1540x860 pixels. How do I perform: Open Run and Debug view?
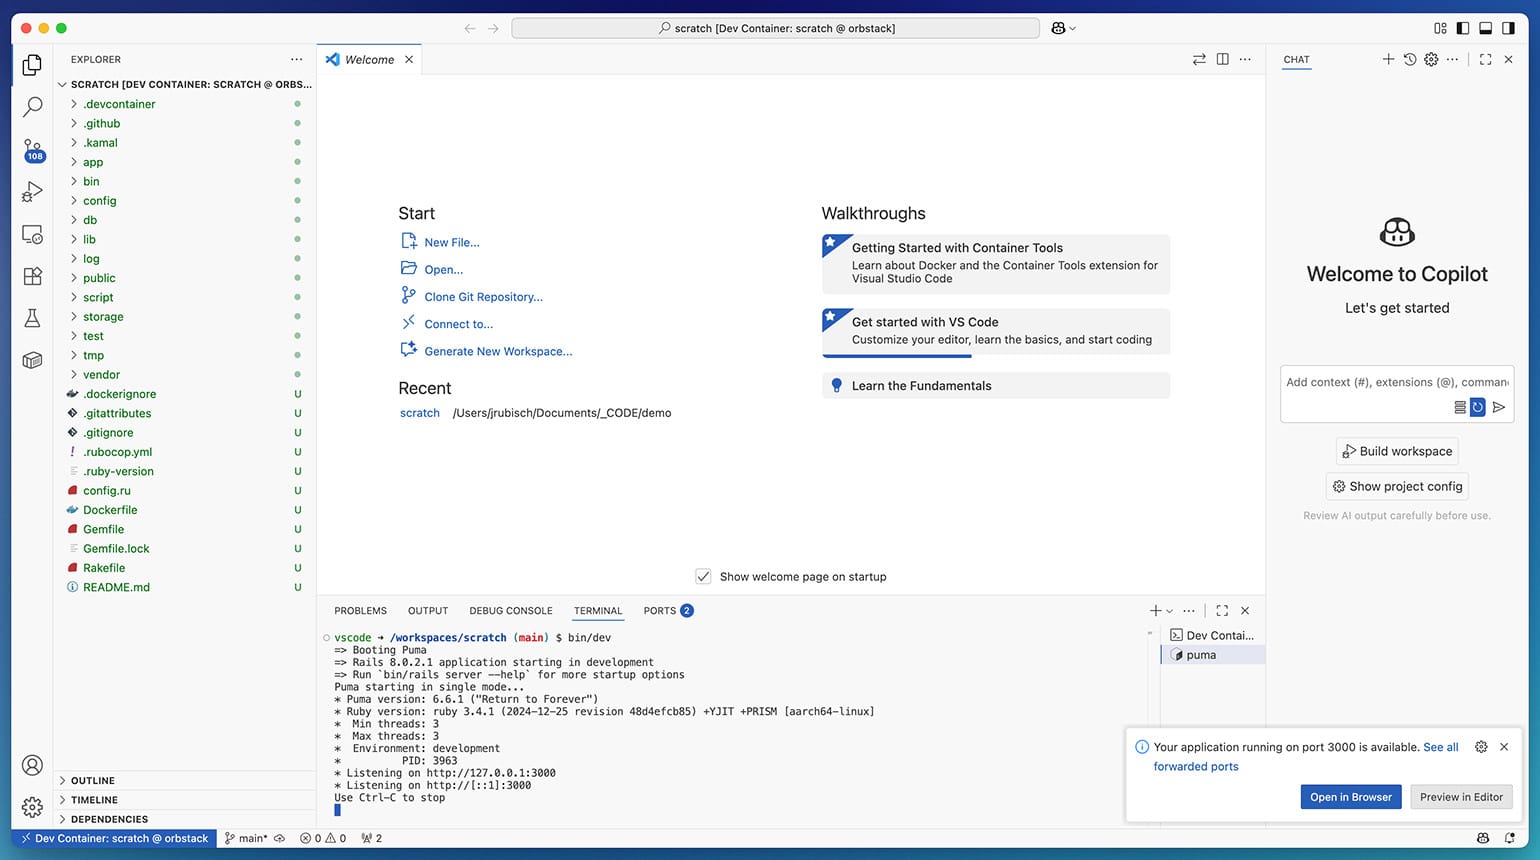32,192
